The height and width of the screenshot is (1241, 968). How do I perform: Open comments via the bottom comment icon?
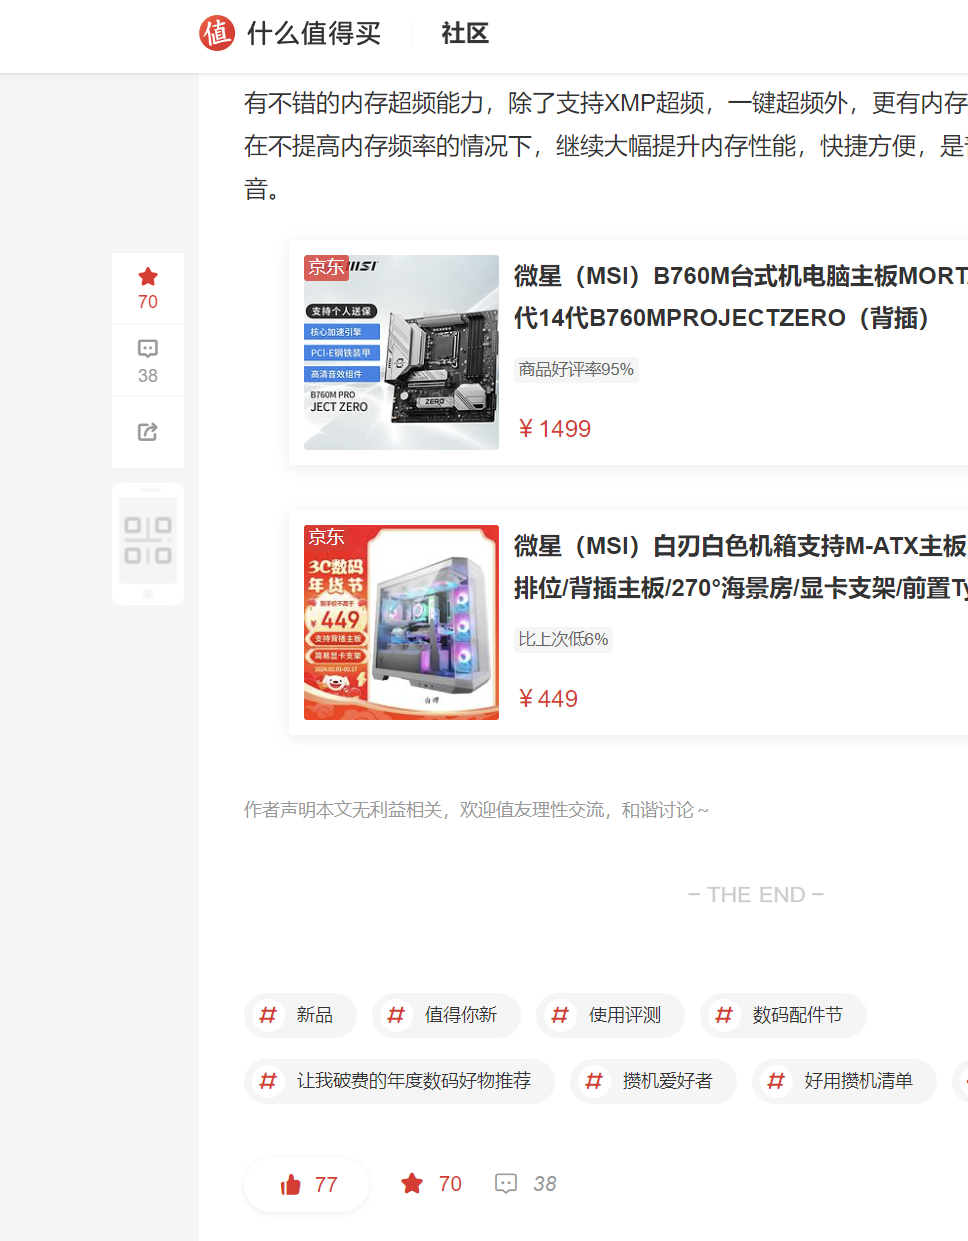click(x=506, y=1184)
